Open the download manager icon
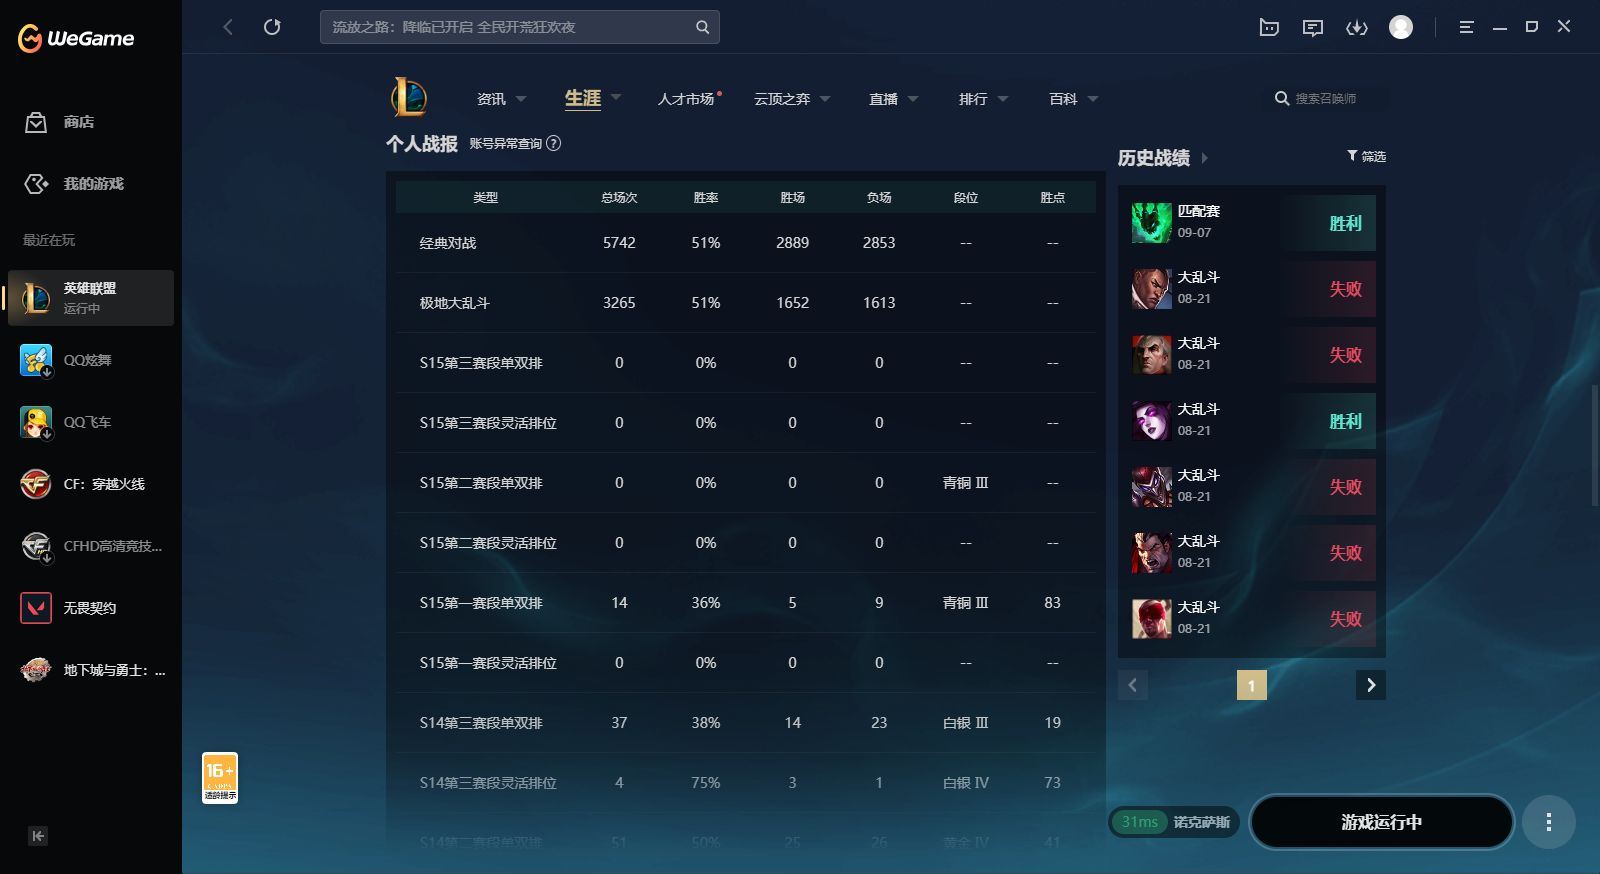Screen dimensions: 1600x874 (1356, 27)
